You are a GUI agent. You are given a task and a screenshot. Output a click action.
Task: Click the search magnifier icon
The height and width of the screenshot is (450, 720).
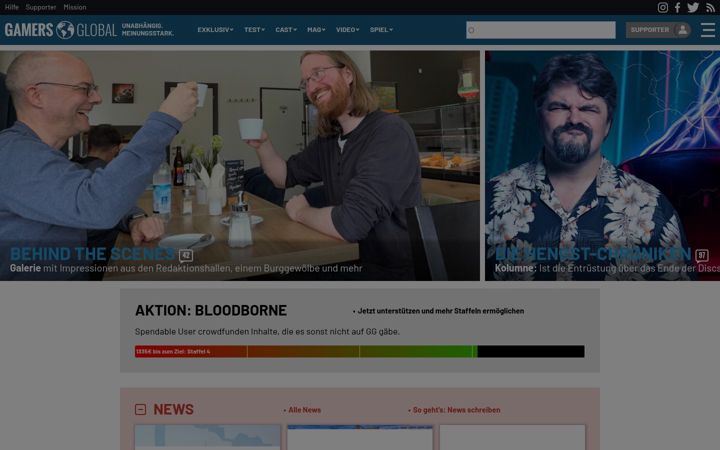[471, 30]
